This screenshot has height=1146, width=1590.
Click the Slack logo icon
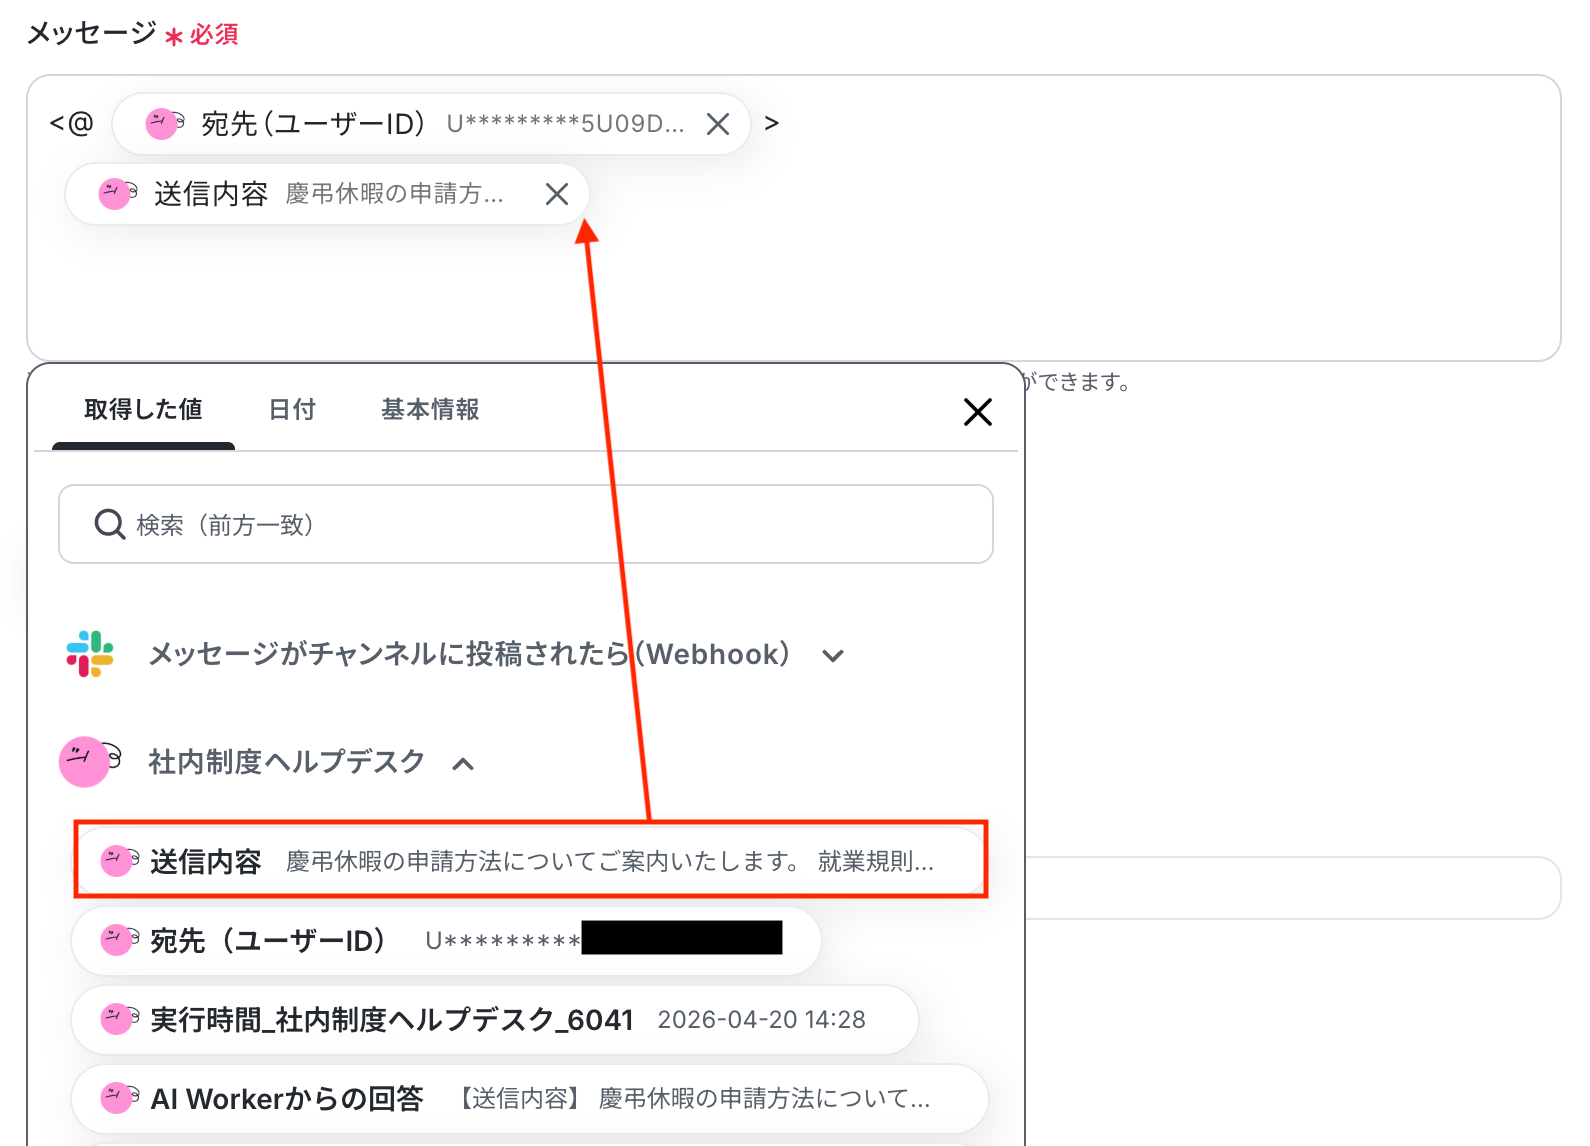[90, 654]
